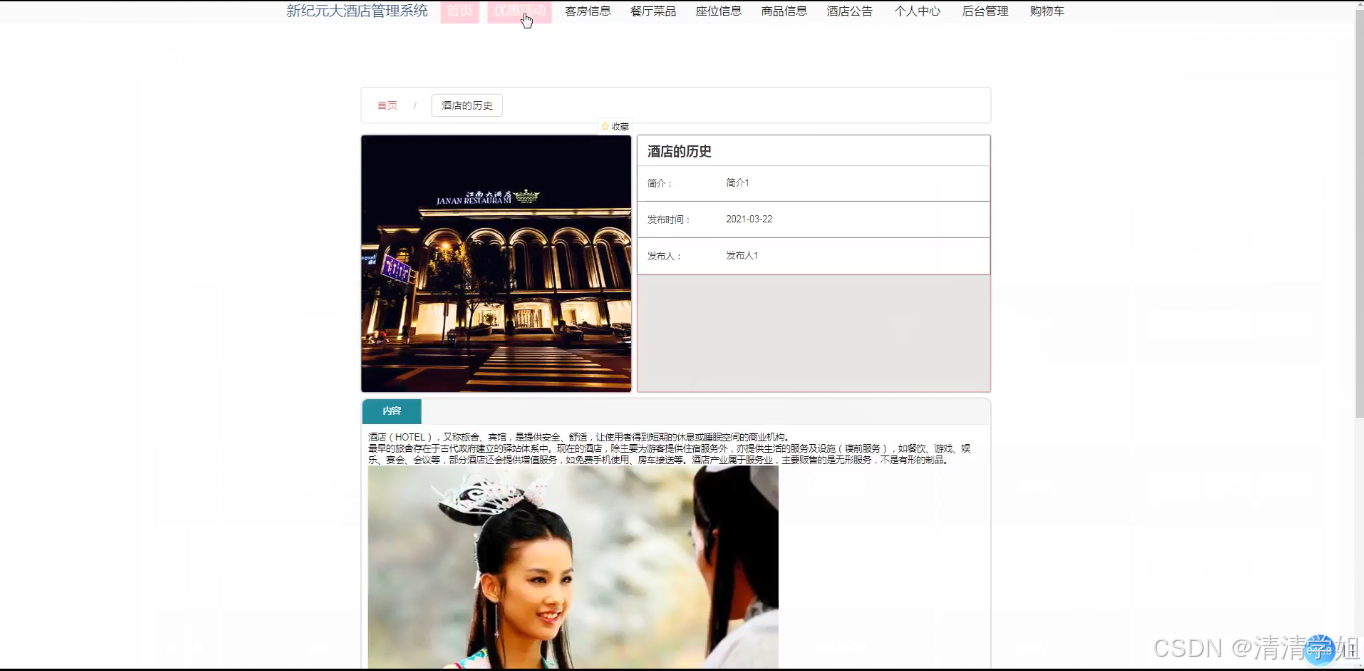
Task: Click the 简介 field value area
Action: coord(737,182)
